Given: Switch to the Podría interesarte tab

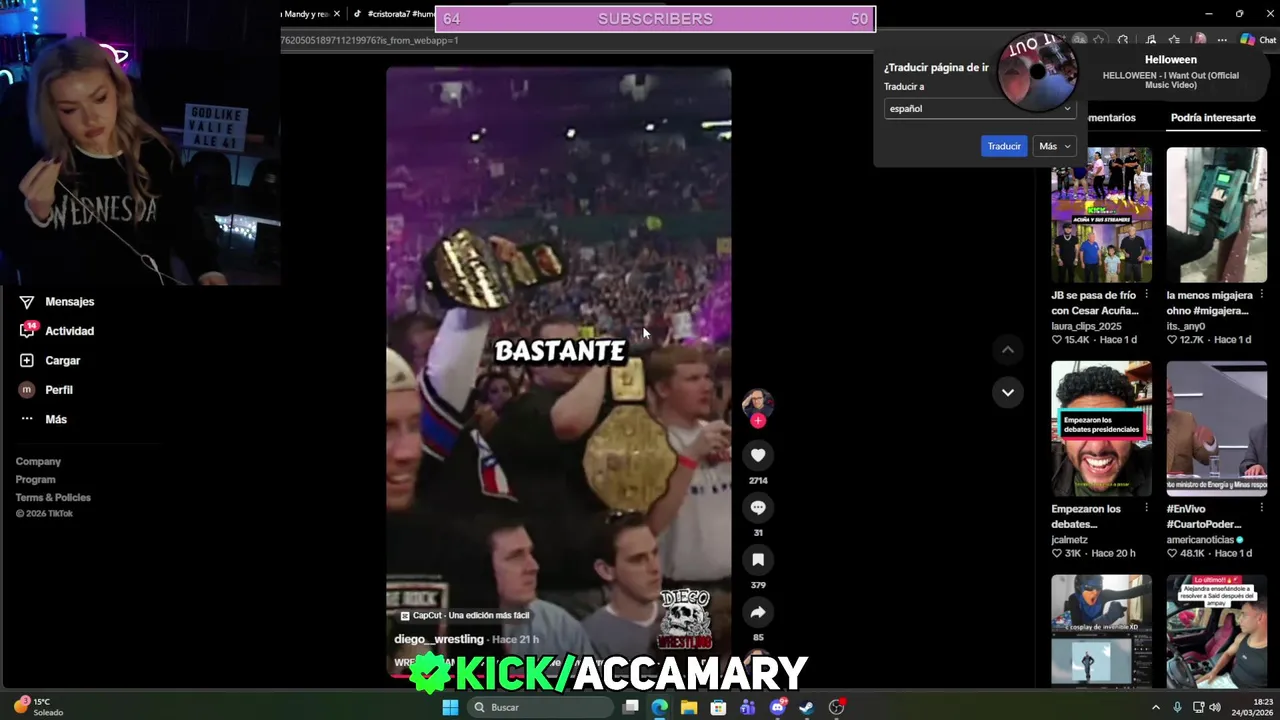Looking at the screenshot, I should [1213, 118].
